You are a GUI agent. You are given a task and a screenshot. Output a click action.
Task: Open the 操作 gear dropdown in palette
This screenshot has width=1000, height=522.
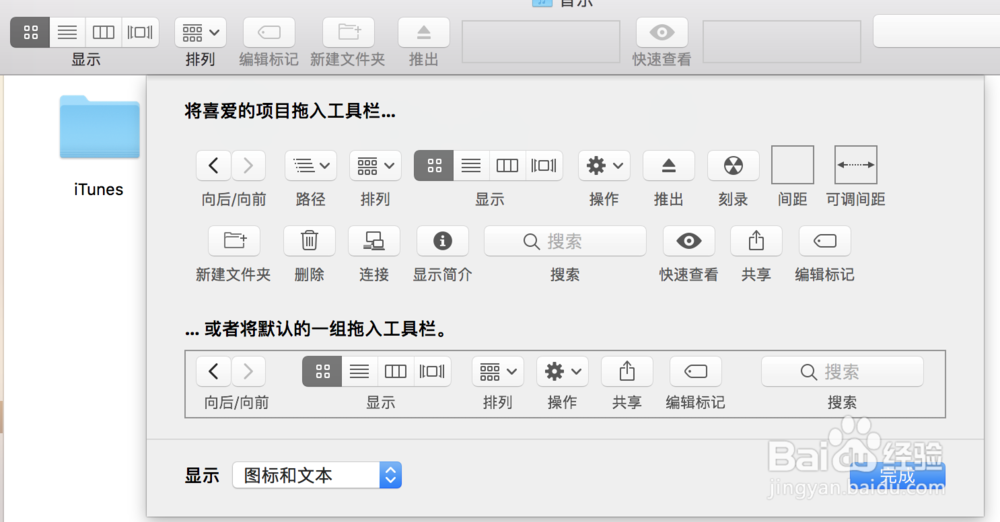tap(604, 166)
